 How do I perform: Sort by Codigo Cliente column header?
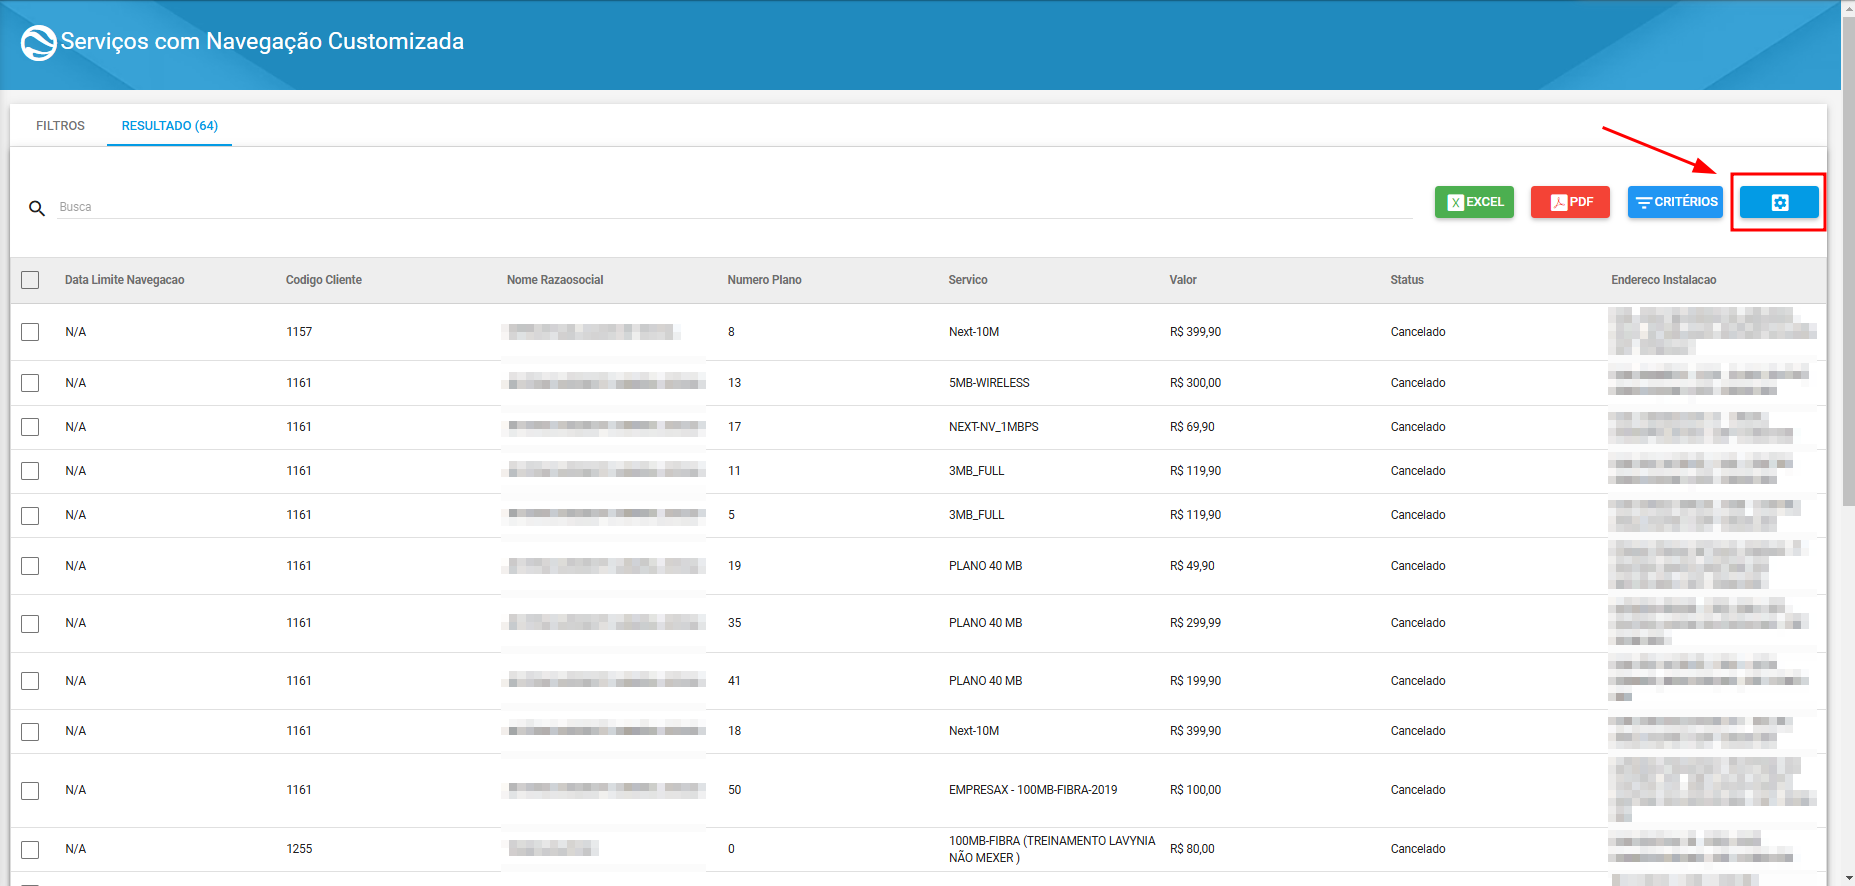323,280
